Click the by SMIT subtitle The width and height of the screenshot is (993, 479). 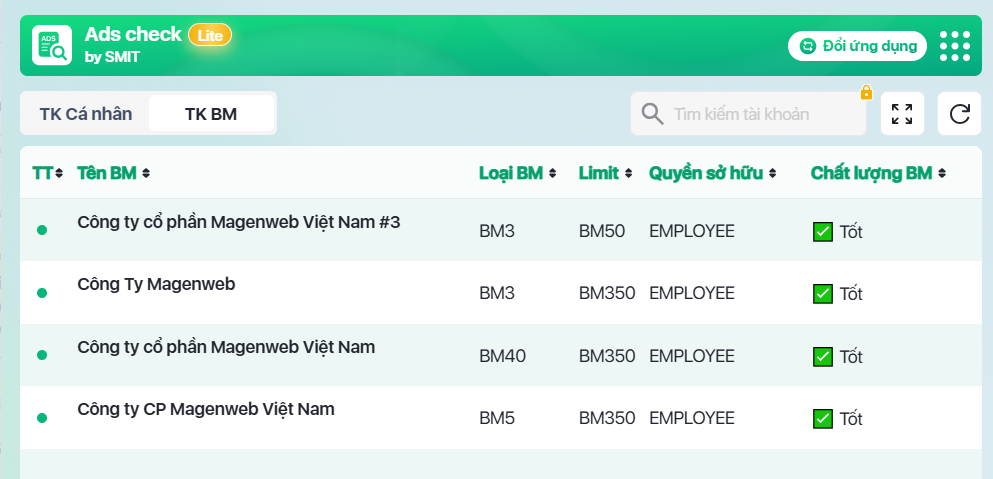click(112, 57)
